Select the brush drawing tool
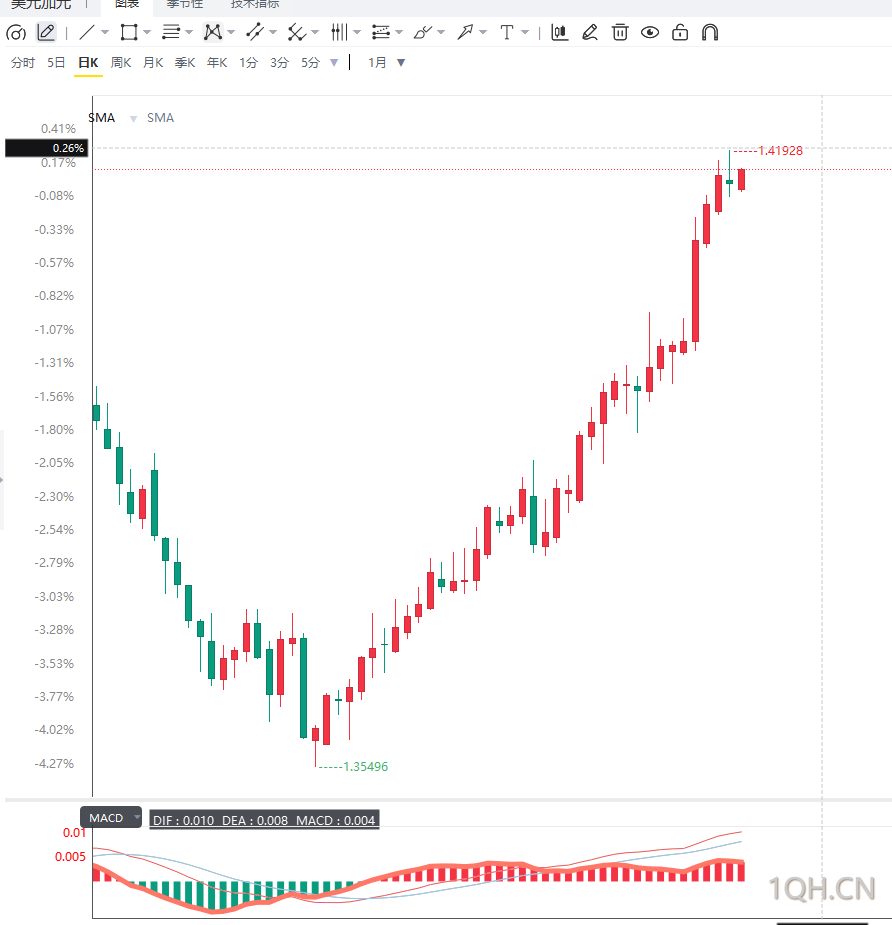This screenshot has width=892, height=925. point(422,32)
